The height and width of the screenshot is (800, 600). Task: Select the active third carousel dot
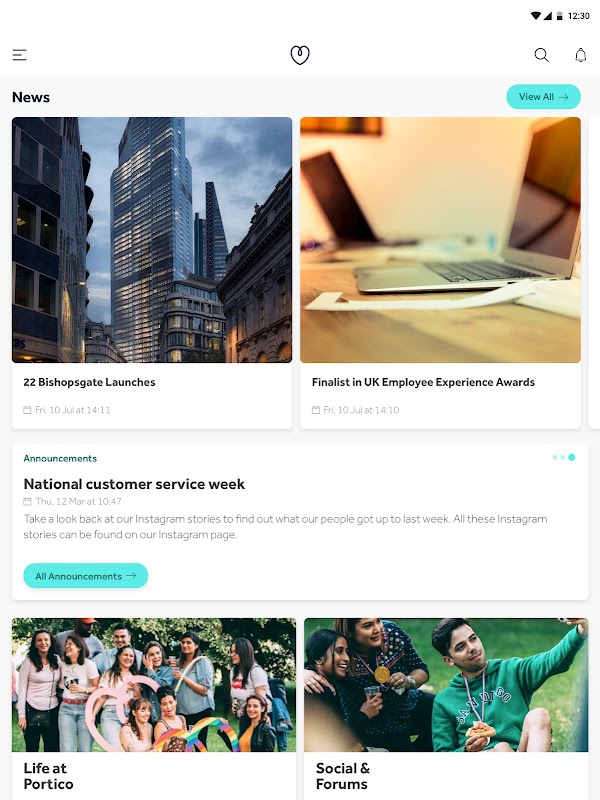(x=571, y=457)
